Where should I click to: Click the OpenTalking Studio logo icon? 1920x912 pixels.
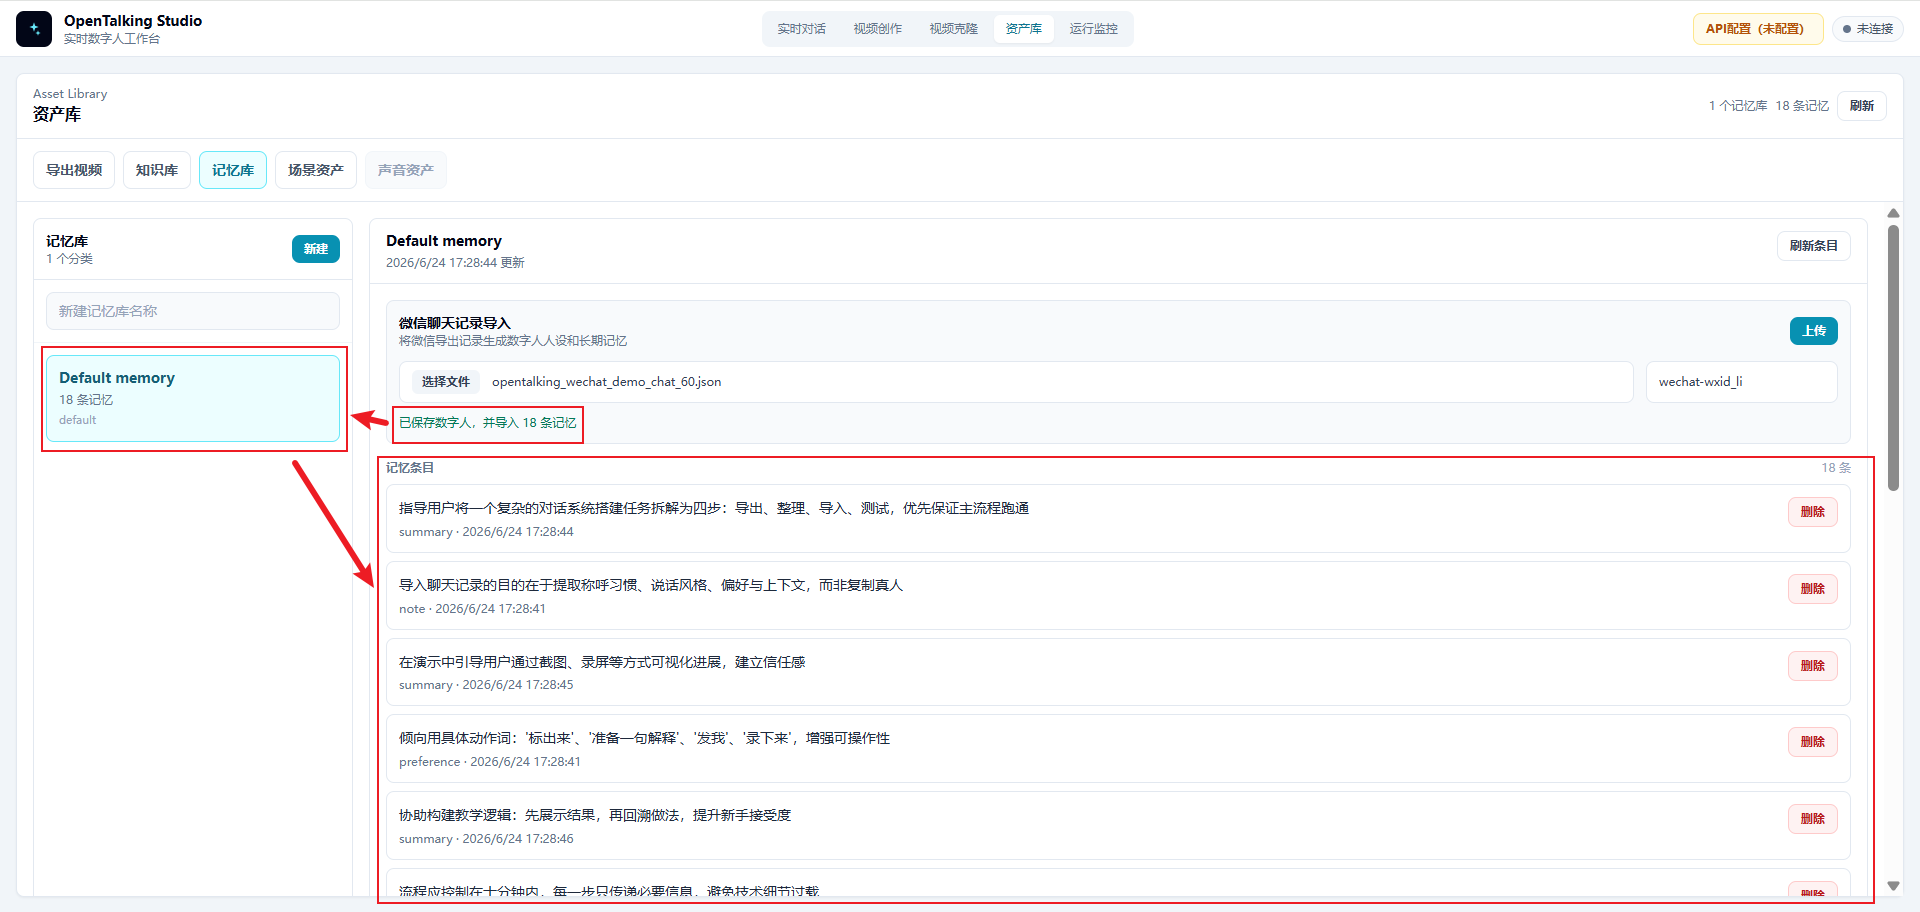(34, 29)
